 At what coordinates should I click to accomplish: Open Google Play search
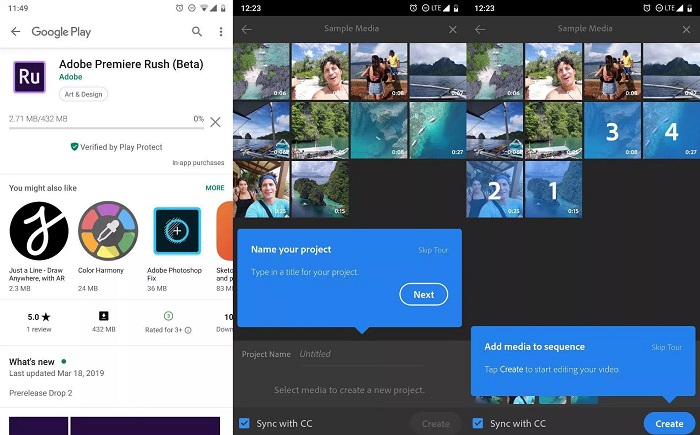click(197, 31)
